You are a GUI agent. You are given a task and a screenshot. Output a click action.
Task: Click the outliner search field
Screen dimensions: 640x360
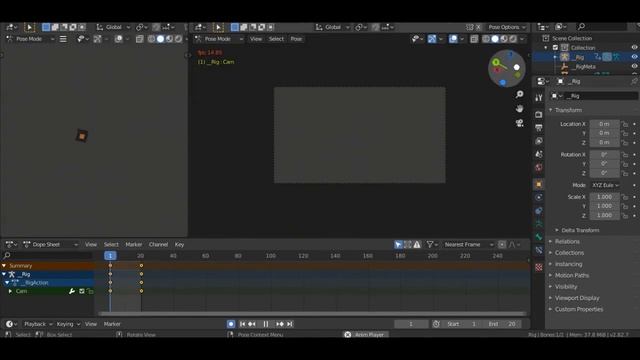(x=601, y=27)
